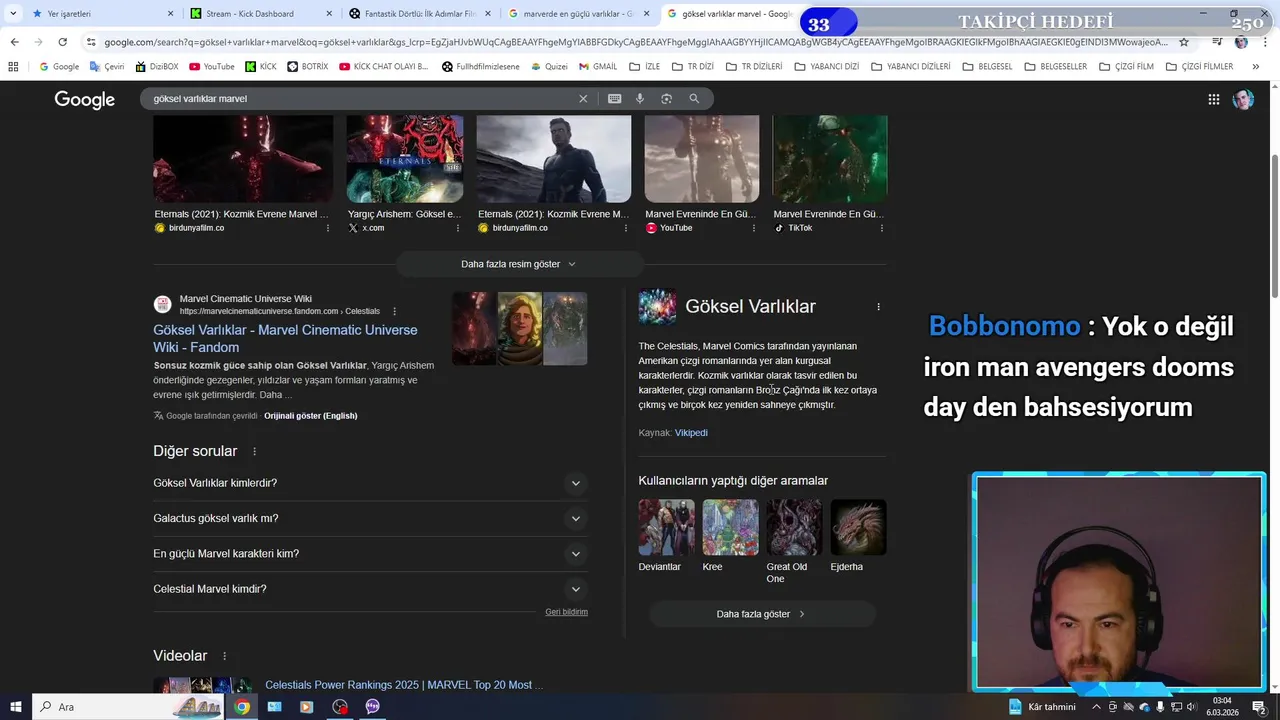Image resolution: width=1280 pixels, height=720 pixels.
Task: Expand Daha fazla resim göster
Action: [x=519, y=264]
